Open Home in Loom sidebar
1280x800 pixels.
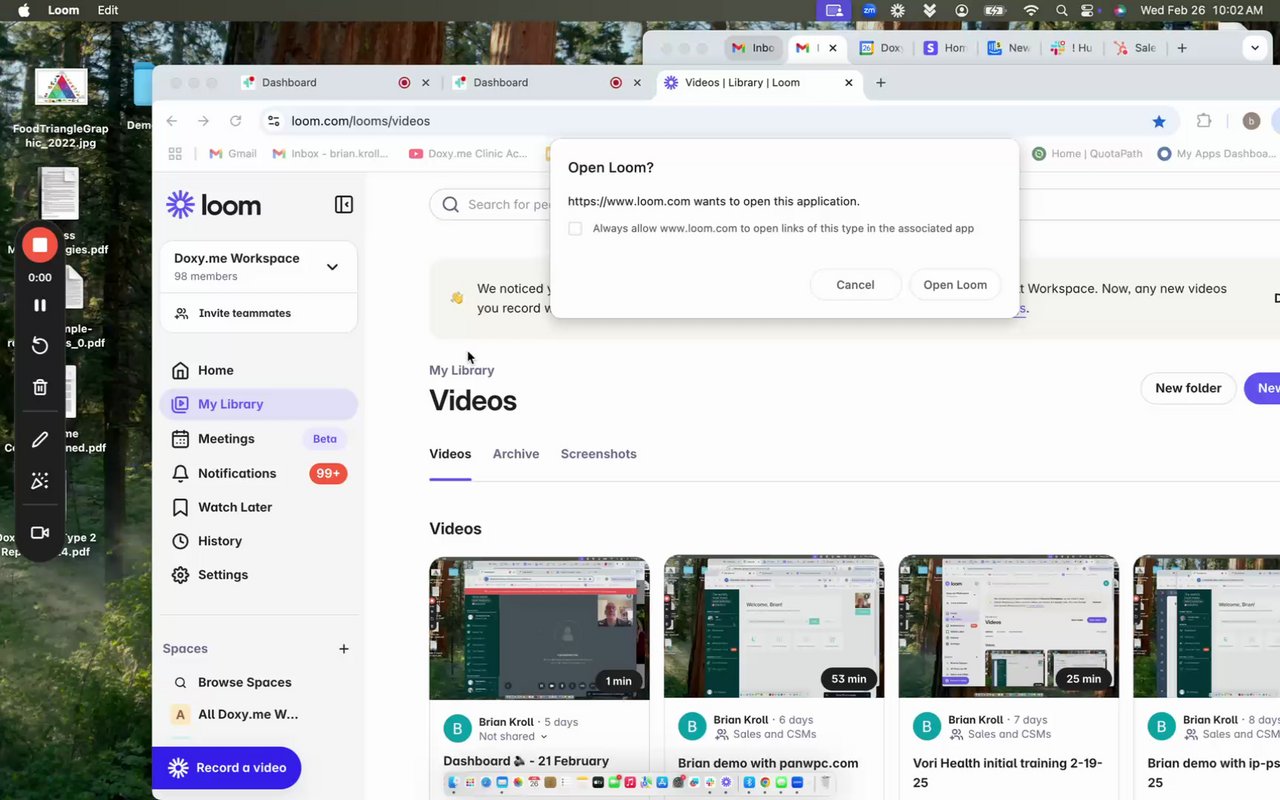click(258, 370)
